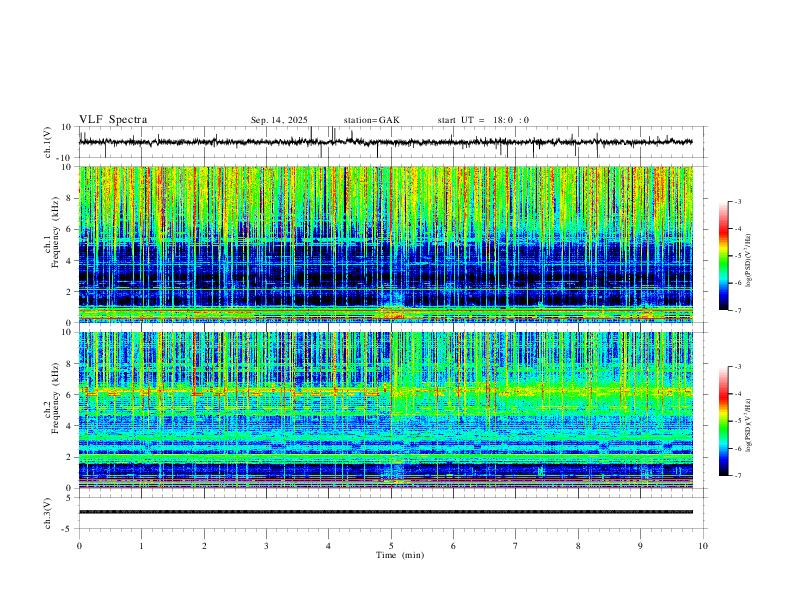This screenshot has width=792, height=612.
Task: Click the "4" kHz tick on ch.2 frequency axis
Action: [70, 426]
